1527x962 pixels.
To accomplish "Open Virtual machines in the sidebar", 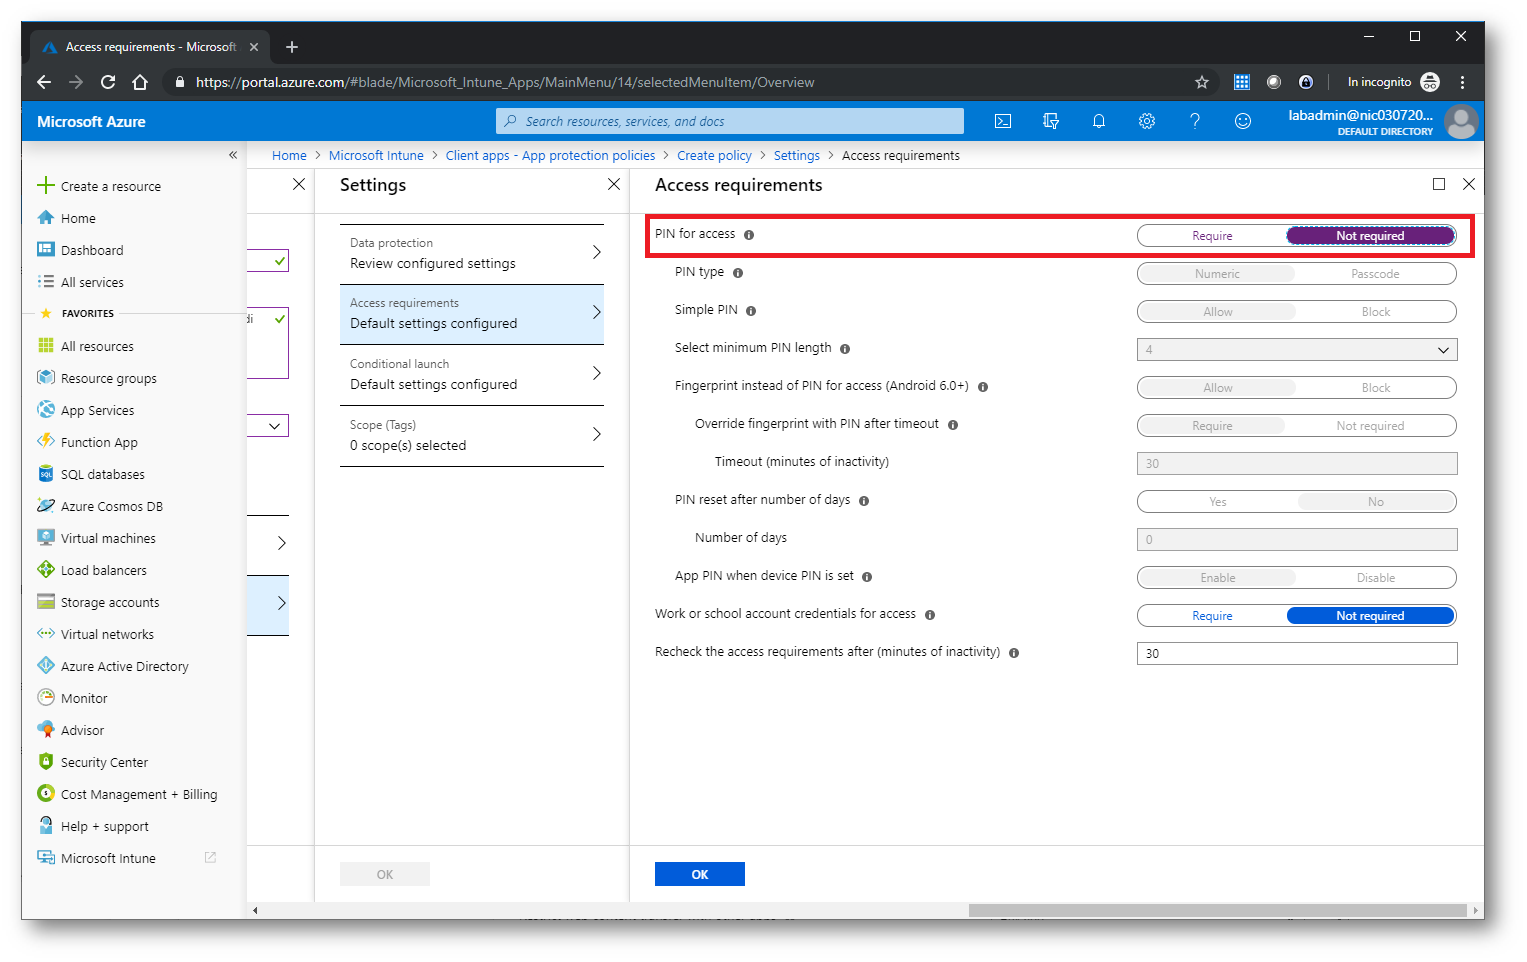I will click(x=108, y=538).
